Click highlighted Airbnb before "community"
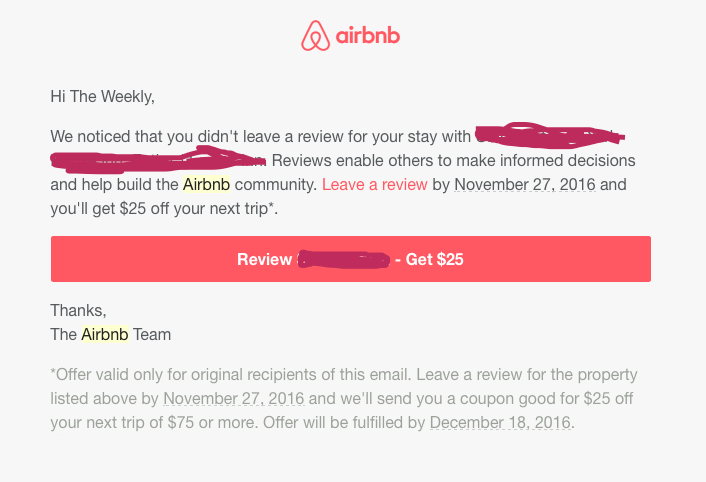This screenshot has width=706, height=482. tap(211, 184)
